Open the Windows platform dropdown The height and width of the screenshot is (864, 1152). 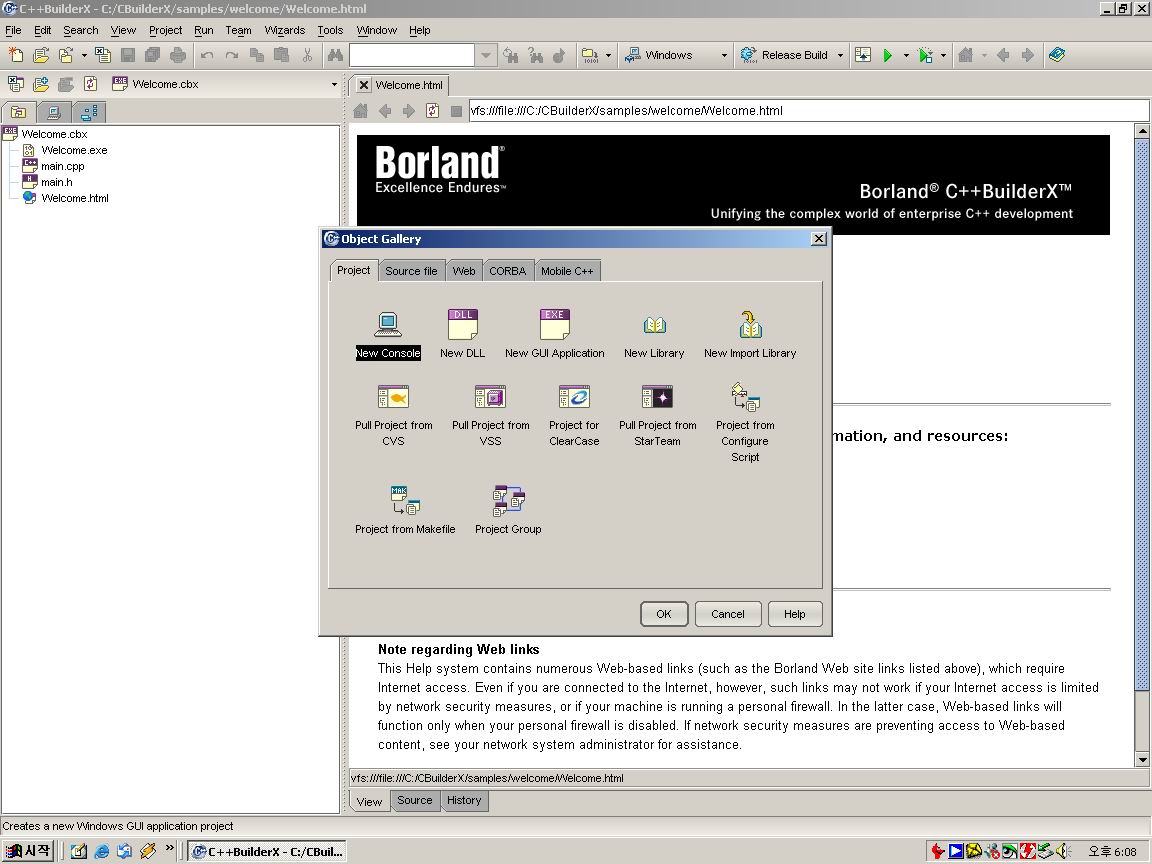coord(724,56)
